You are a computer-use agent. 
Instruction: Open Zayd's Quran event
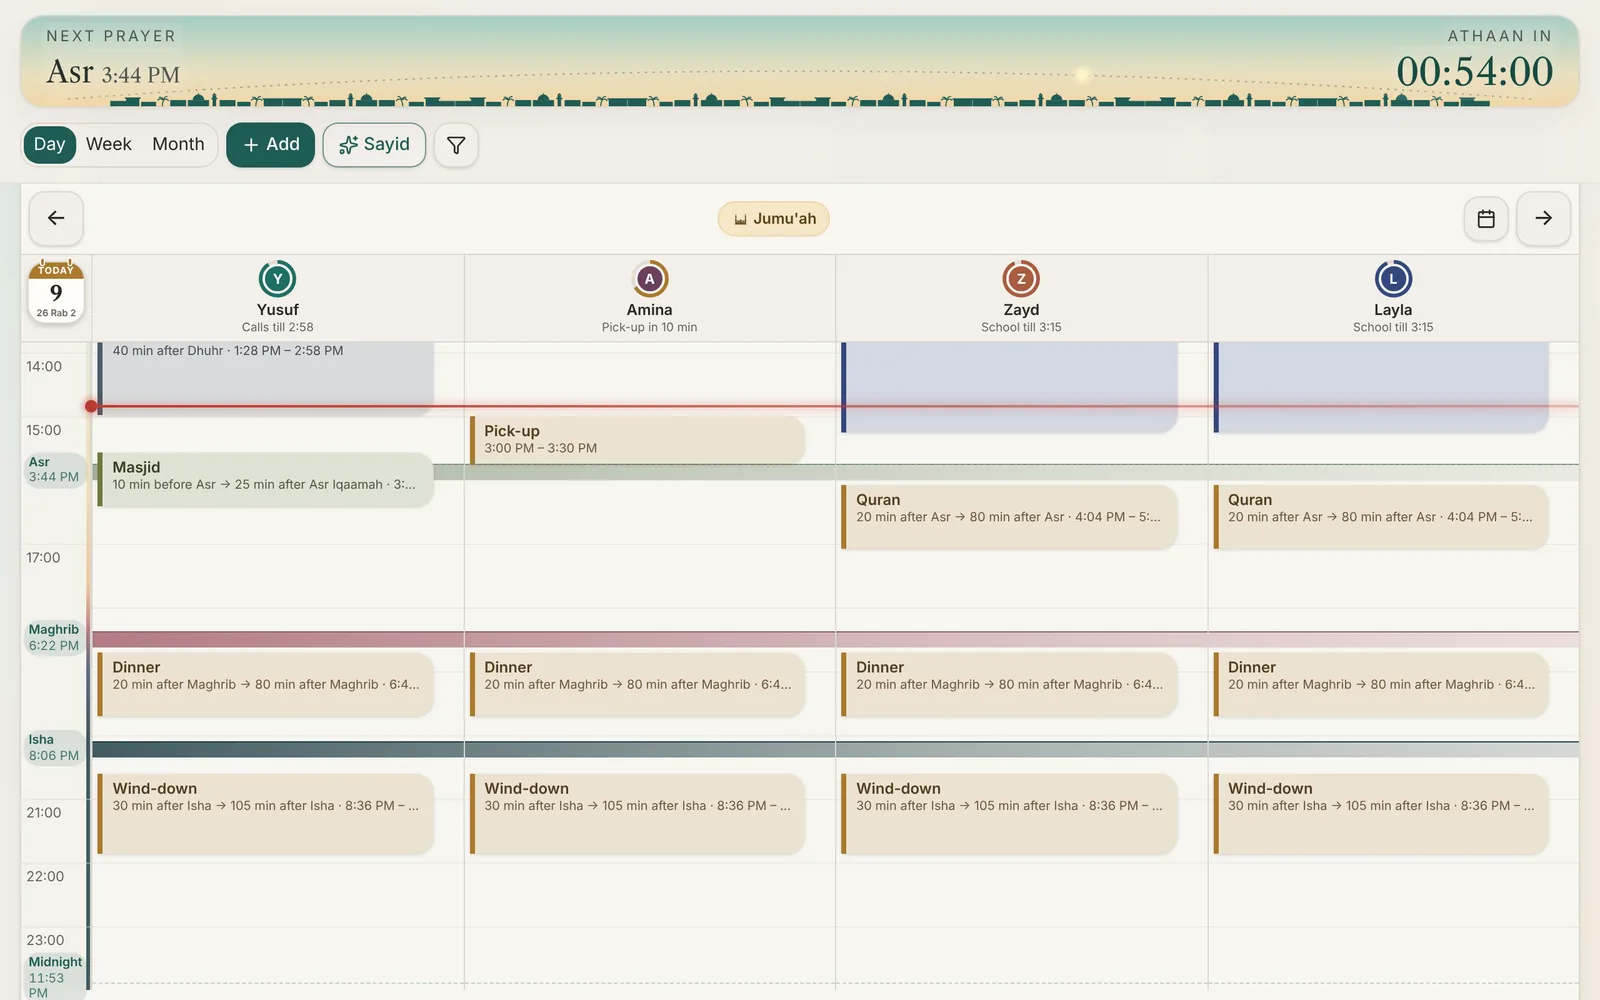pyautogui.click(x=1009, y=517)
